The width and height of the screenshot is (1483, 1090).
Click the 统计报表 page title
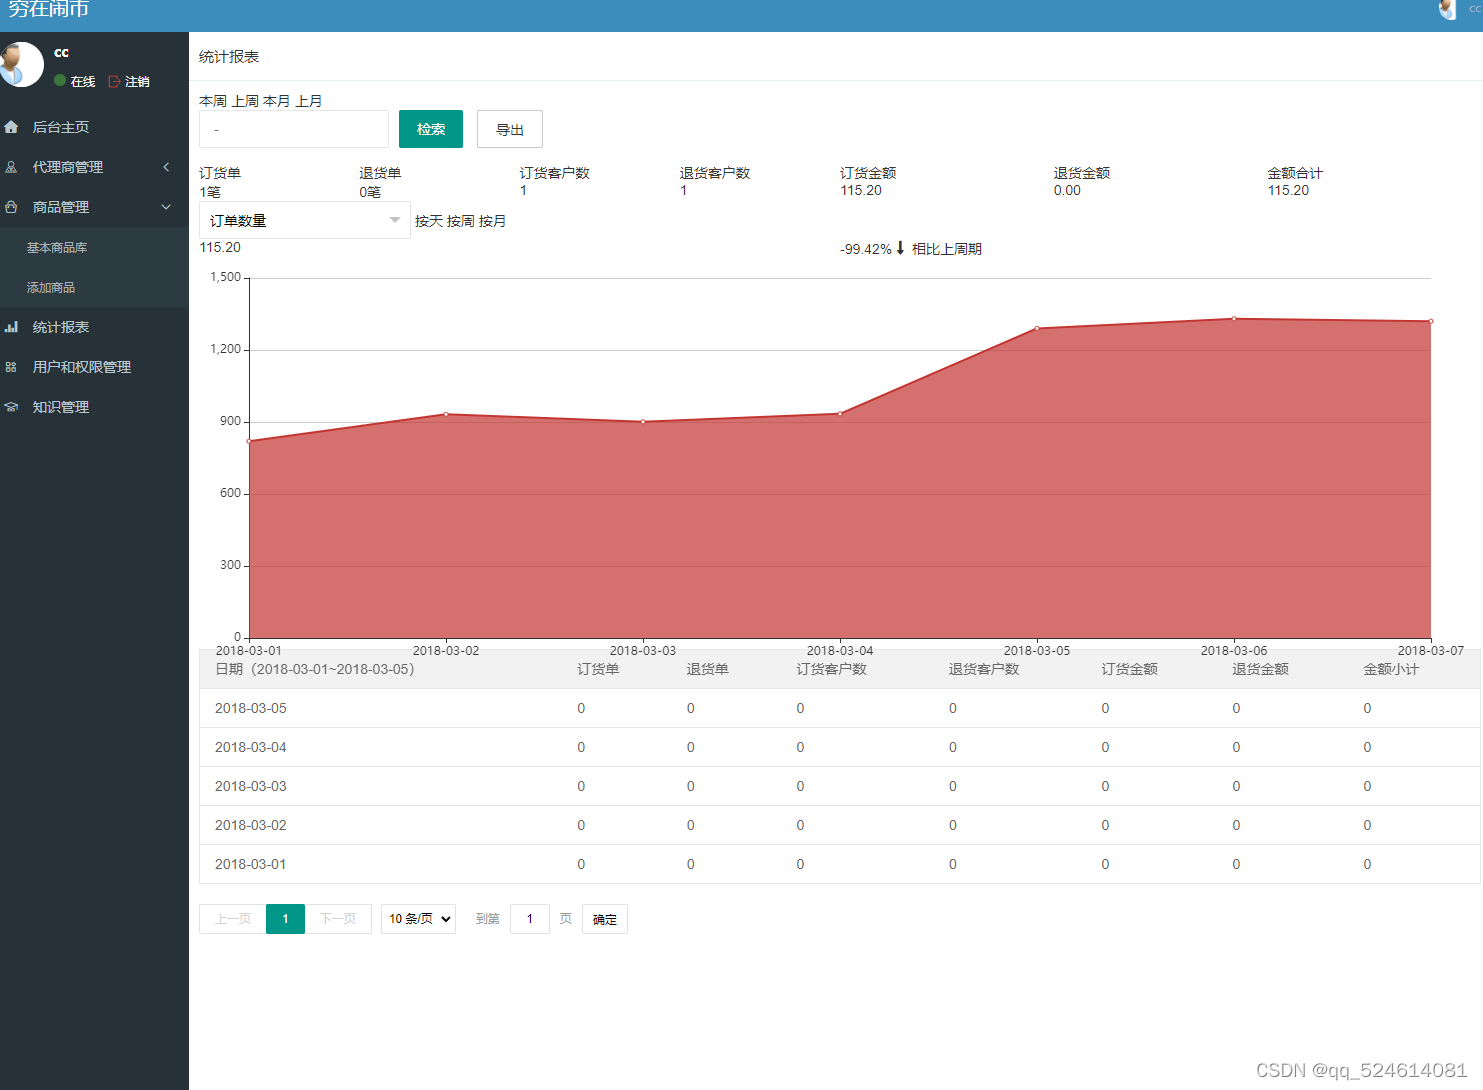coord(229,57)
